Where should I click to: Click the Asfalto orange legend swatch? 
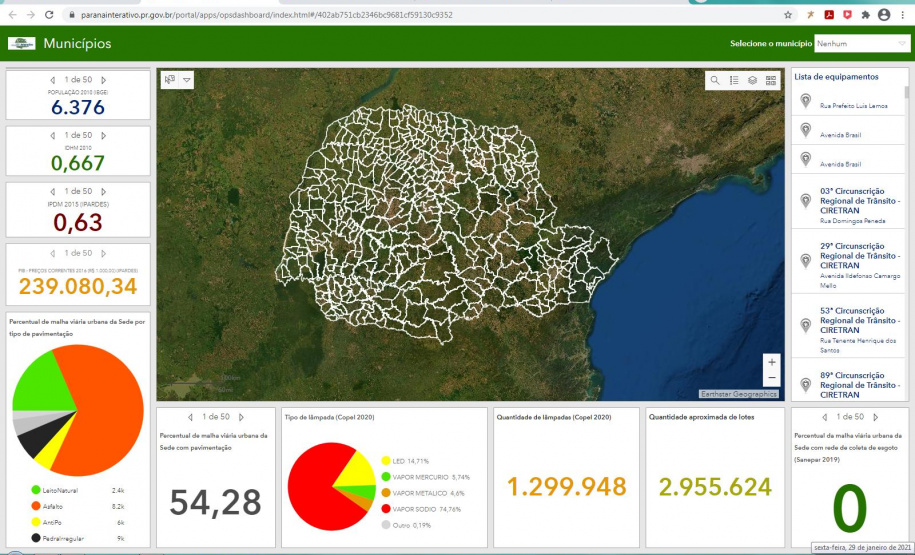coord(36,507)
